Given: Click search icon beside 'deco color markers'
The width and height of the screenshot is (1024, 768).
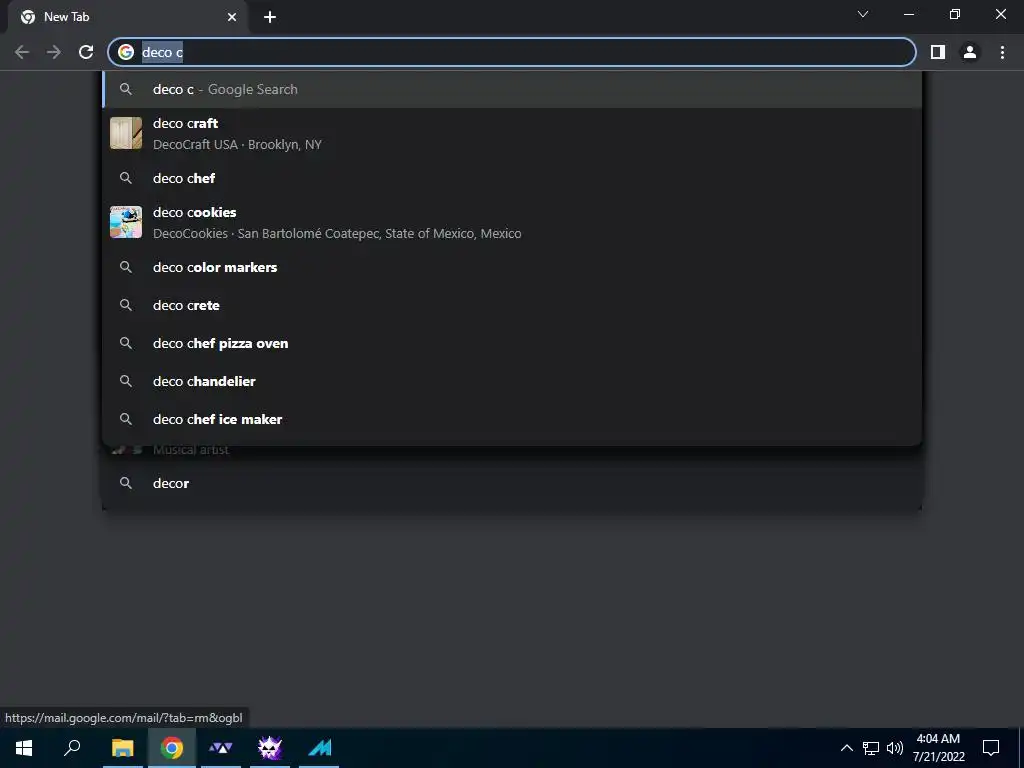Looking at the screenshot, I should [x=126, y=267].
